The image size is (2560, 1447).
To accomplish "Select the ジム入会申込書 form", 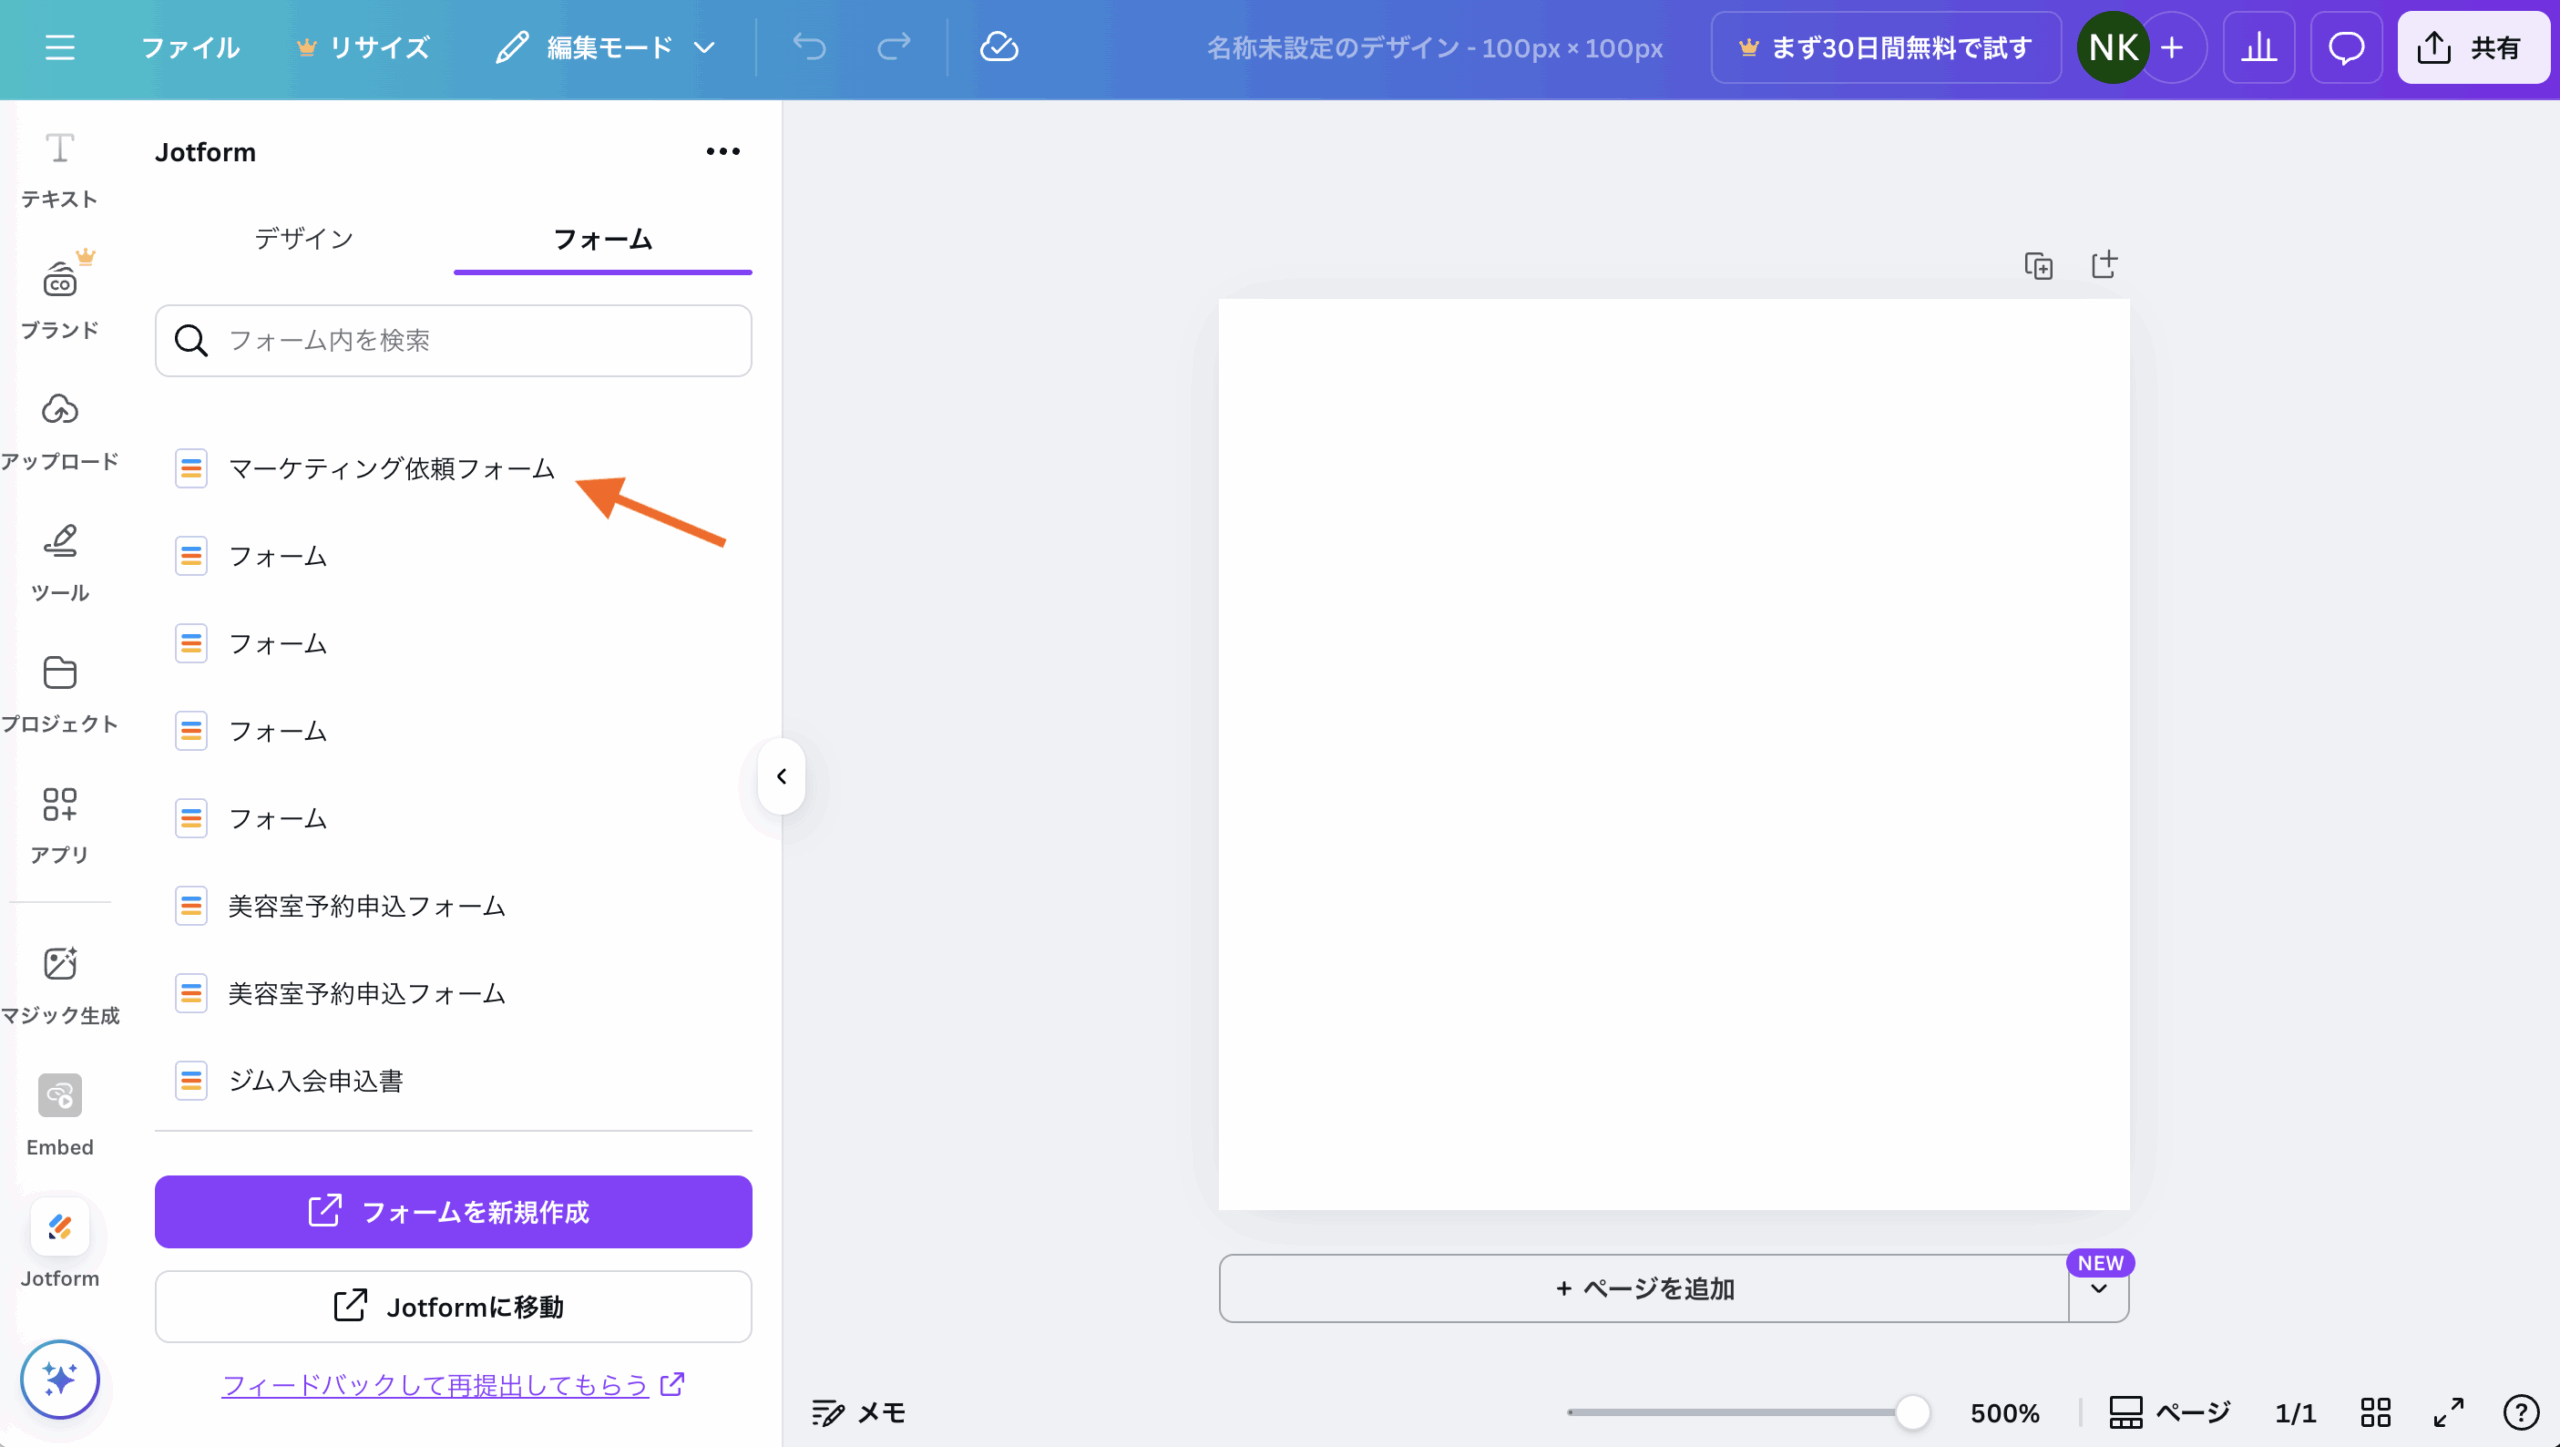I will pos(453,1081).
